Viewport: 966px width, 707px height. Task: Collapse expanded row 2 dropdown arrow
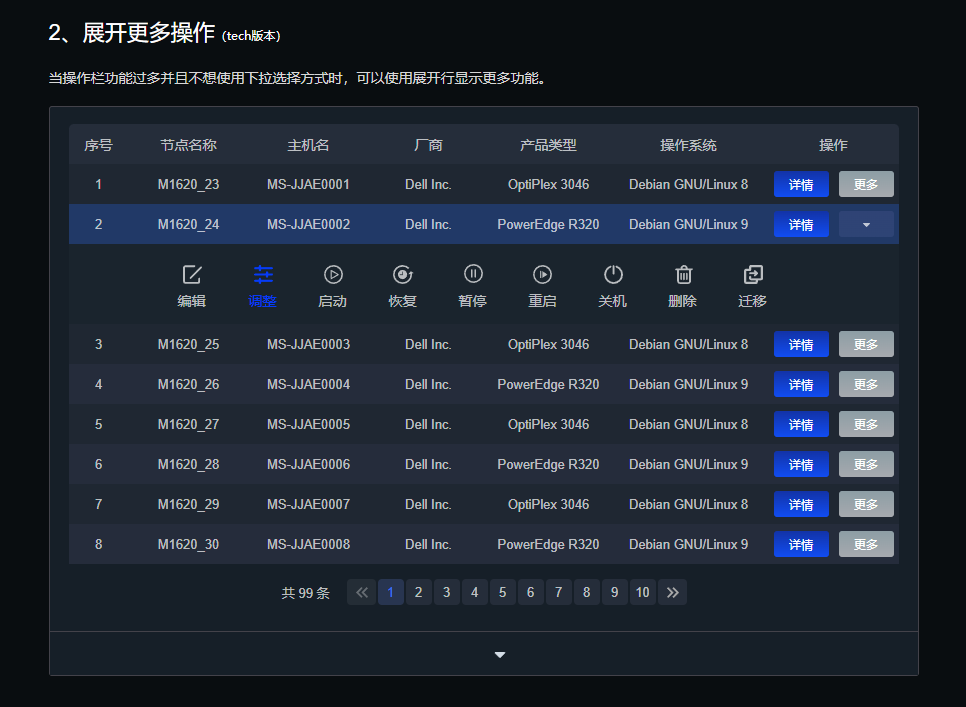pyautogui.click(x=866, y=225)
